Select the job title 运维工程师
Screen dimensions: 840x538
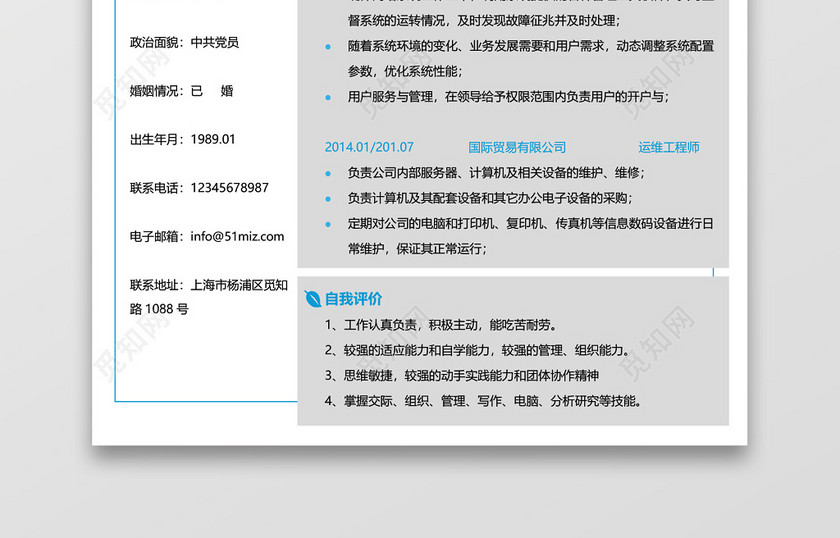[x=669, y=147]
